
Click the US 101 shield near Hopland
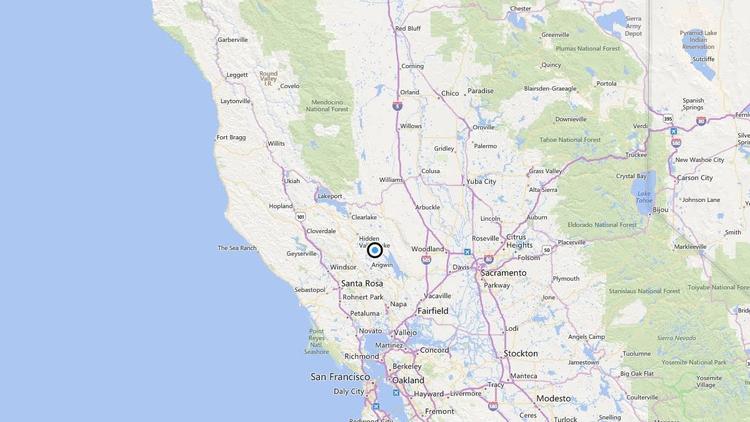tap(300, 217)
